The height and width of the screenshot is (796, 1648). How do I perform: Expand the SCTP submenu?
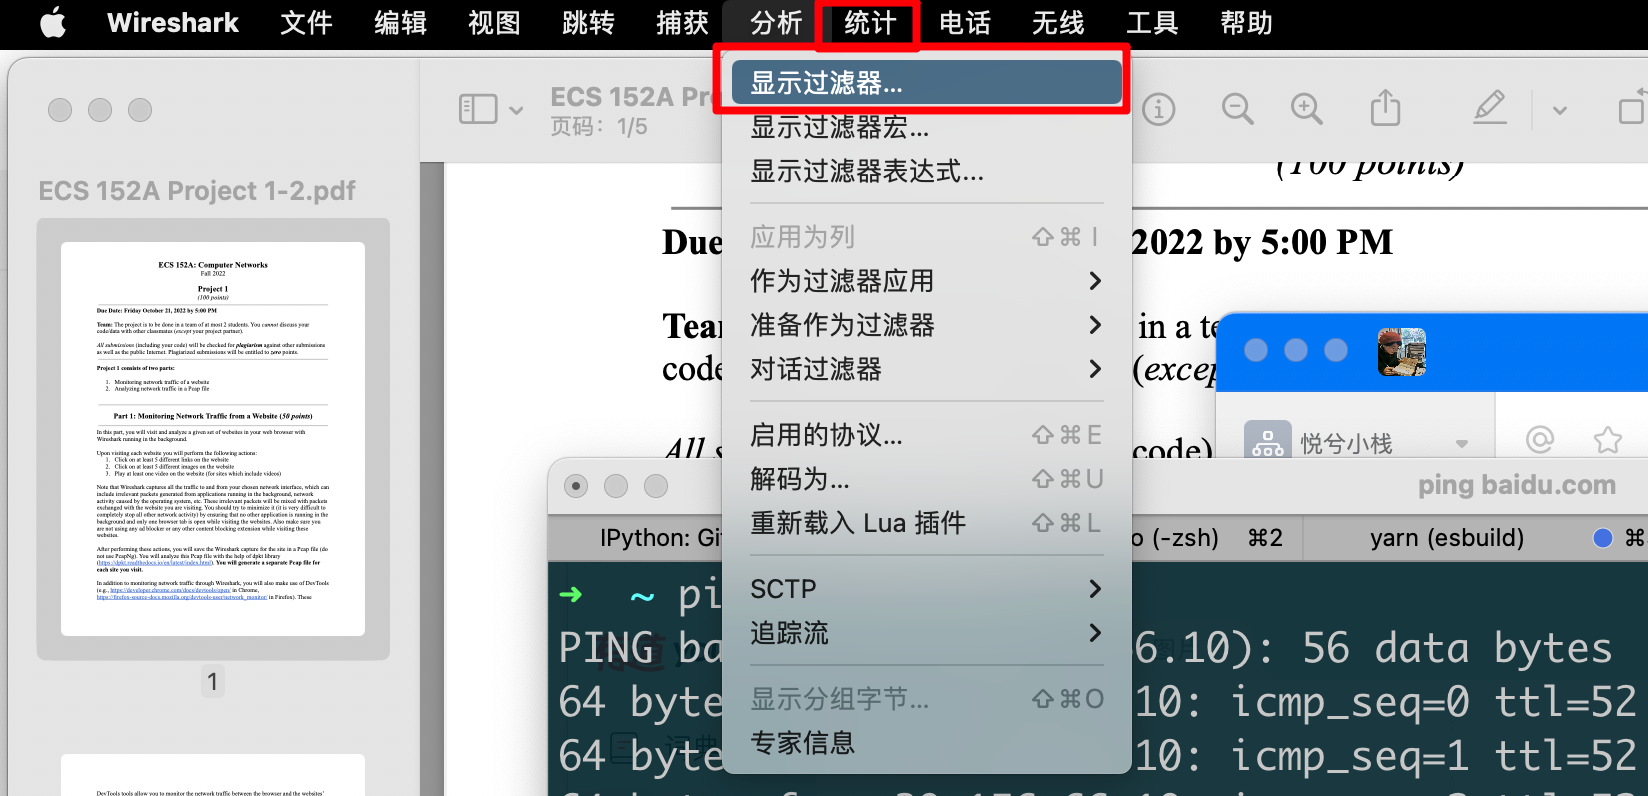[927, 589]
